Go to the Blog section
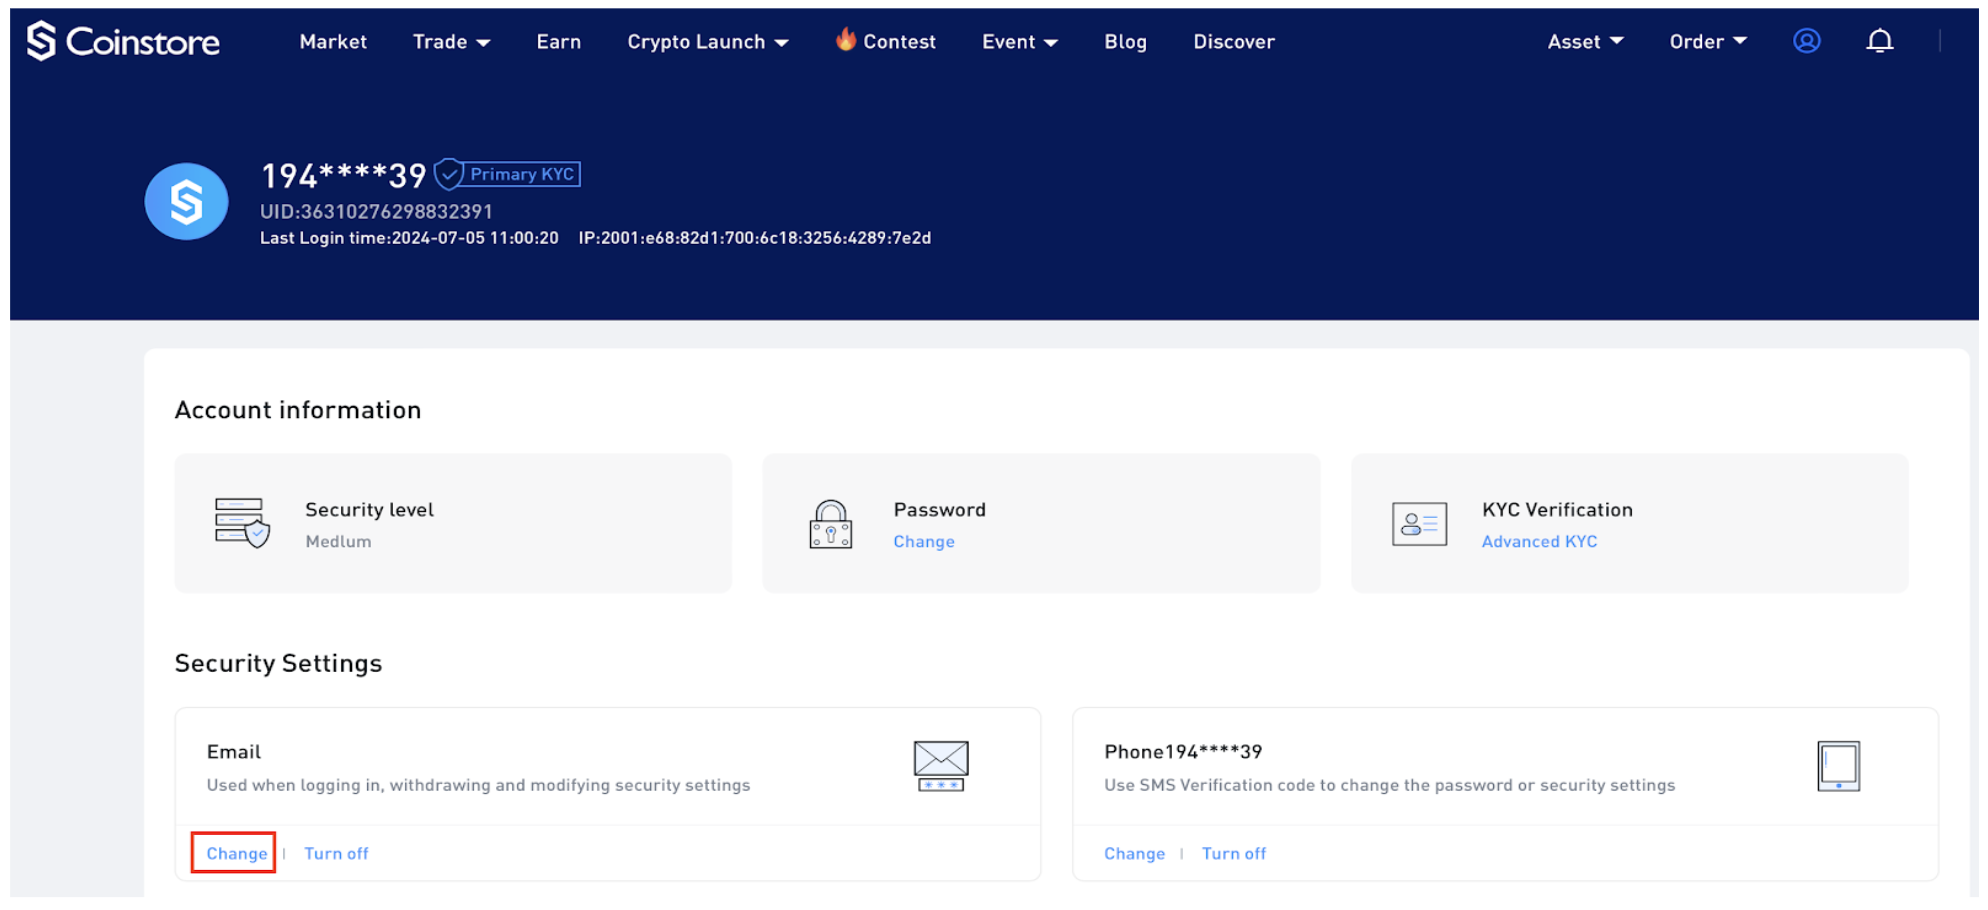The width and height of the screenshot is (1988, 910). pos(1125,41)
